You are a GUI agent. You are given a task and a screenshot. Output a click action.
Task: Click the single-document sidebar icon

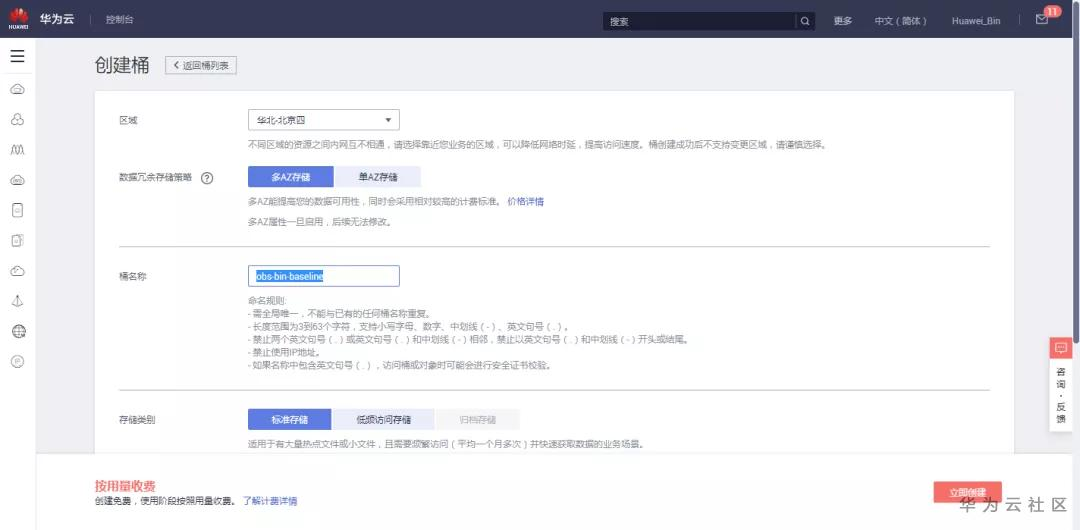pos(18,211)
